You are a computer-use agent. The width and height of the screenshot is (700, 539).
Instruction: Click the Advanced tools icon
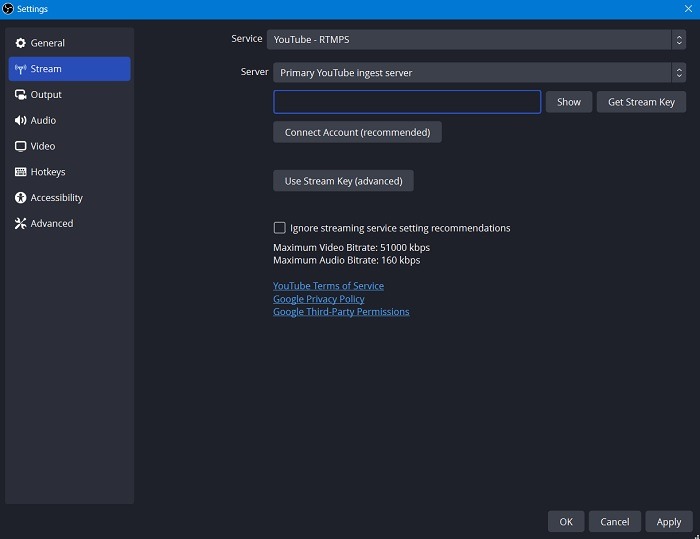coord(21,224)
